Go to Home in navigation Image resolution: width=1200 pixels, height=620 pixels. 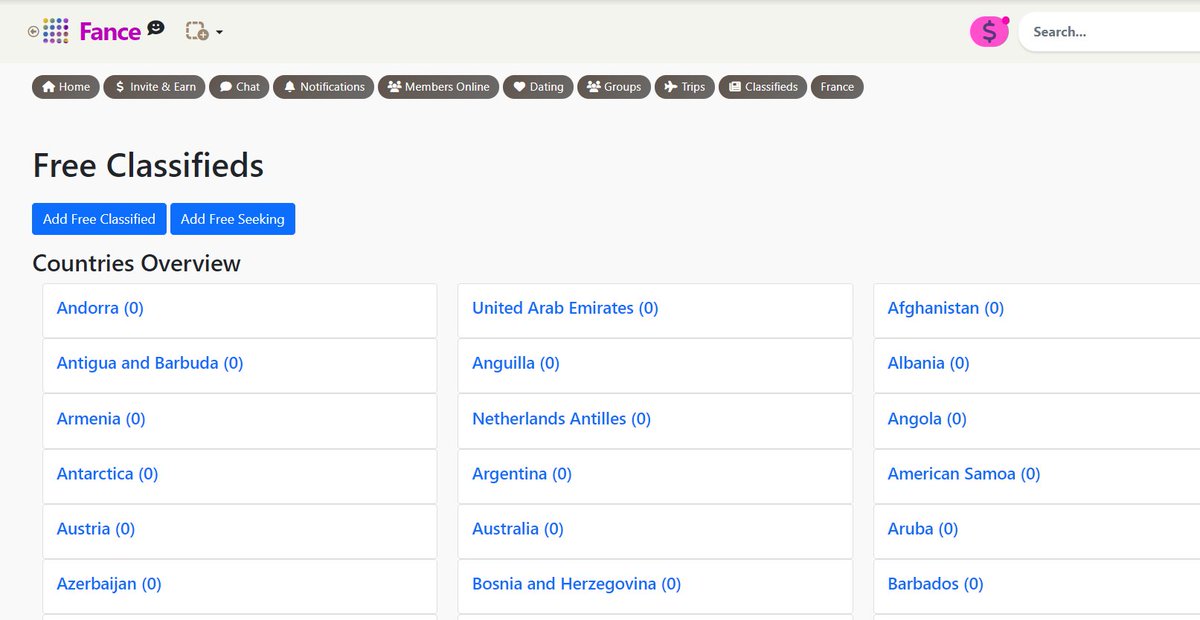[x=66, y=87]
